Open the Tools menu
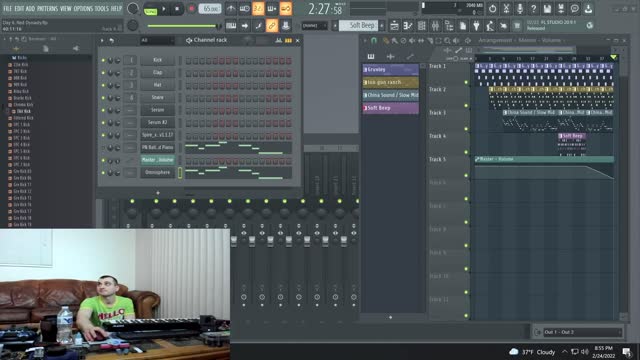Image resolution: width=640 pixels, height=360 pixels. 102,8
